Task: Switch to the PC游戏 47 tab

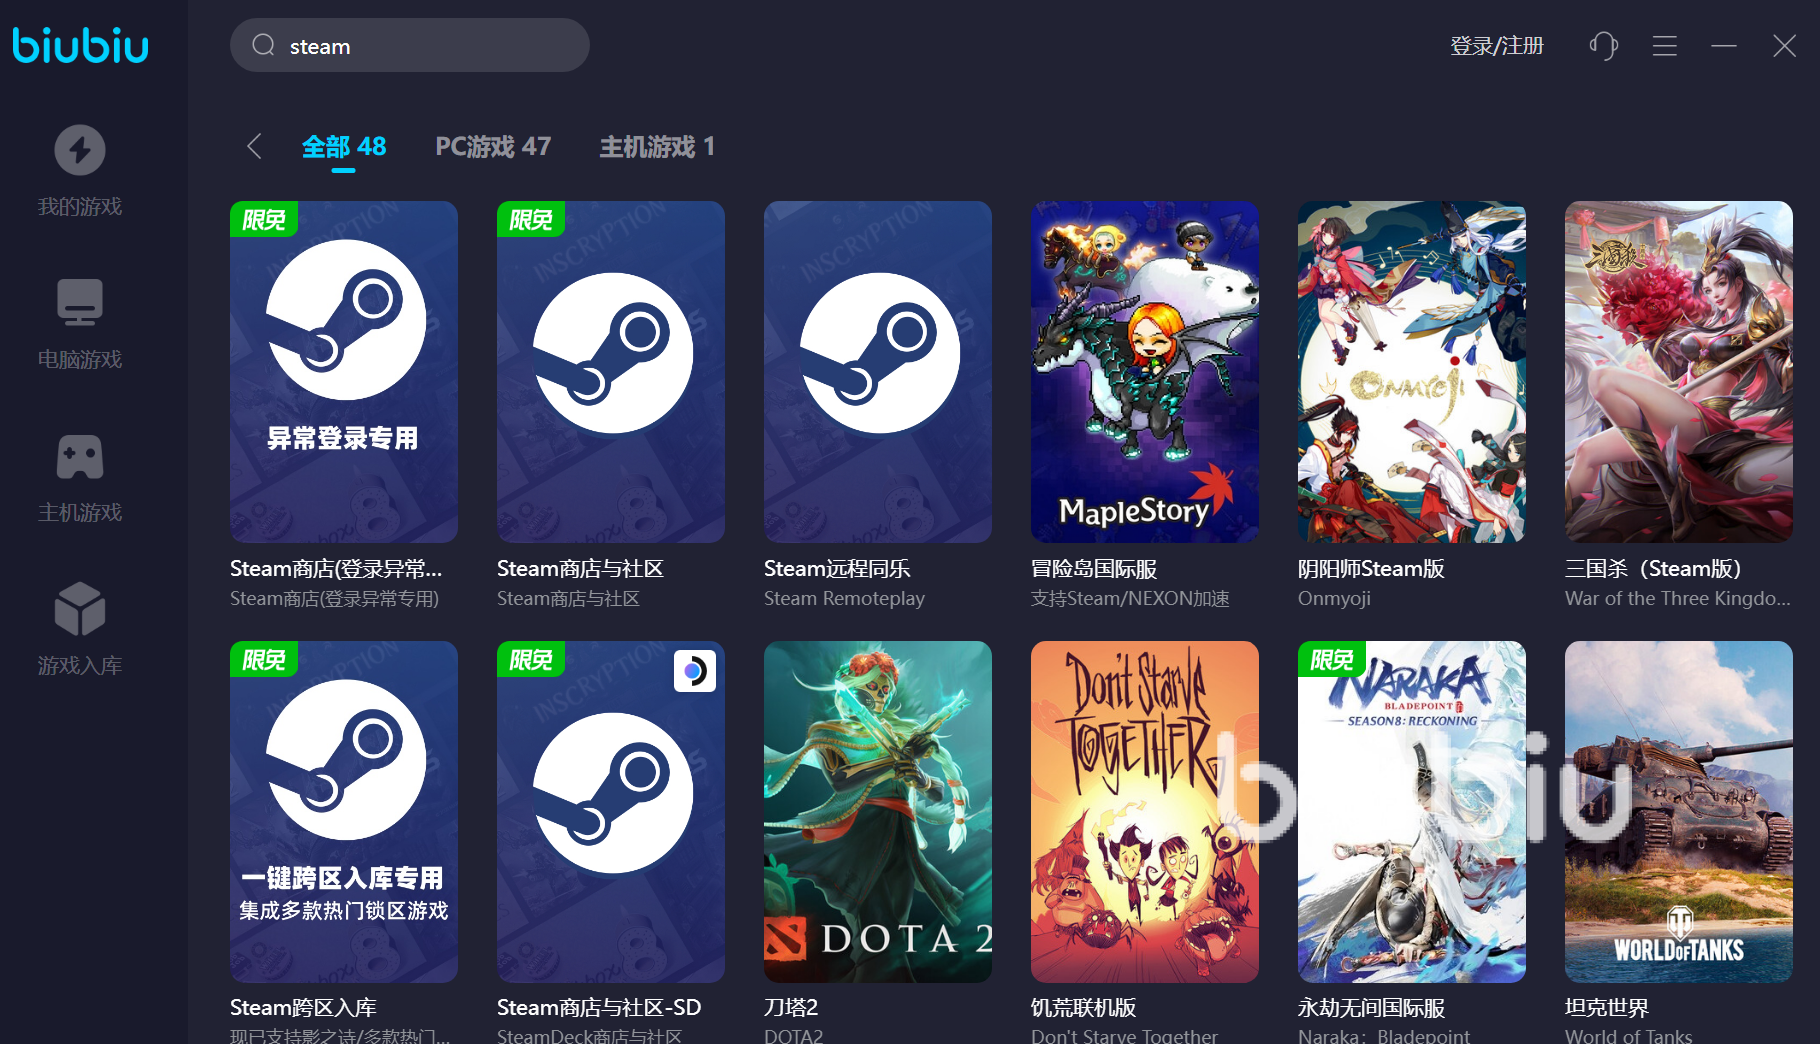Action: point(493,147)
